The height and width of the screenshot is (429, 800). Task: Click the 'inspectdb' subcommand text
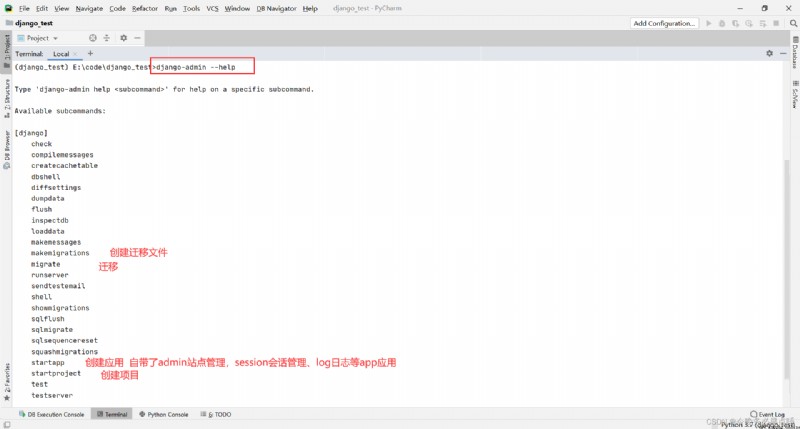point(49,220)
